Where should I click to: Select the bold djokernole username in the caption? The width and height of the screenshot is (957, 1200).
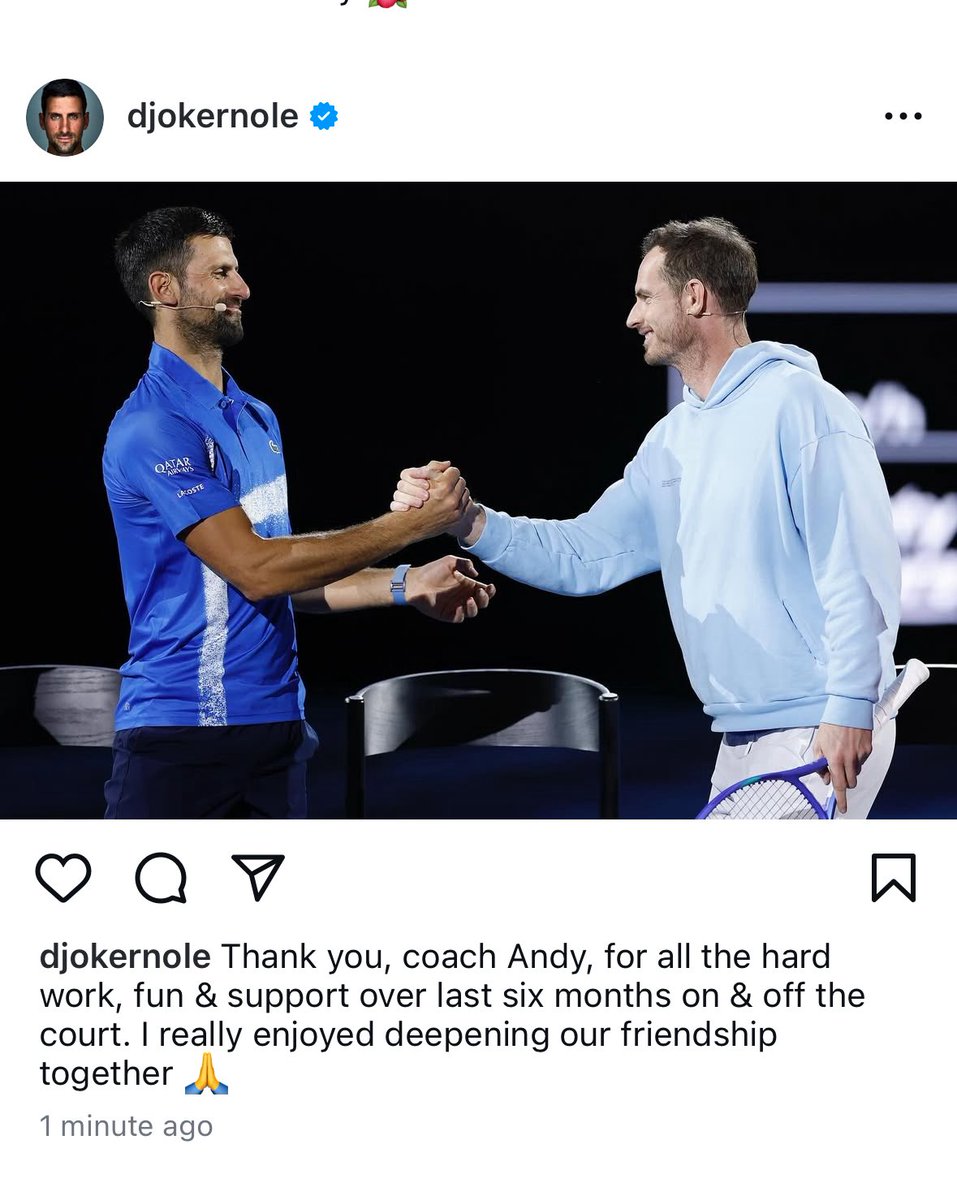pos(125,957)
